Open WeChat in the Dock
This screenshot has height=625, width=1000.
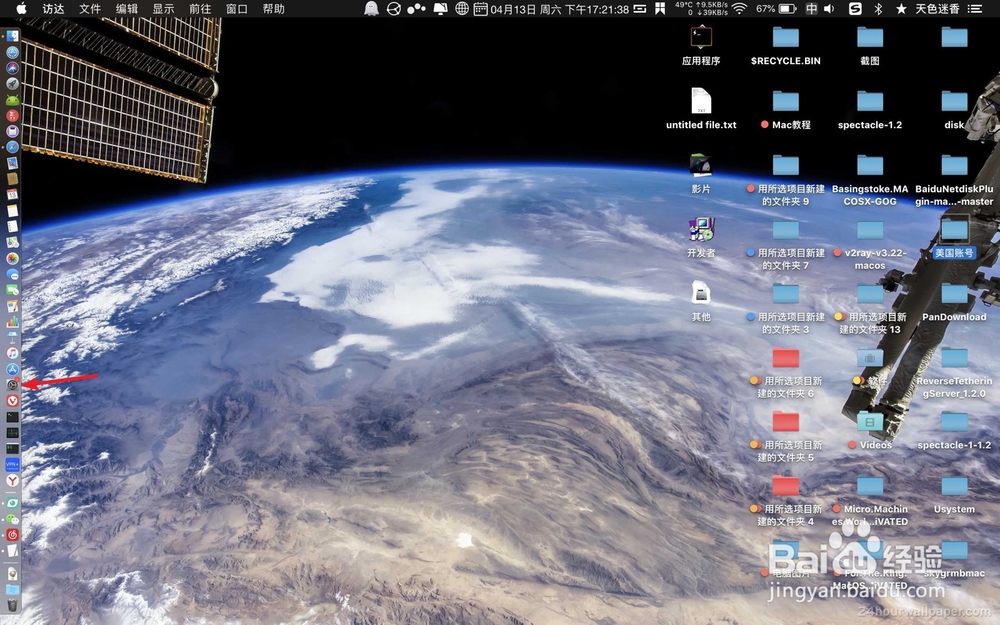(x=12, y=519)
